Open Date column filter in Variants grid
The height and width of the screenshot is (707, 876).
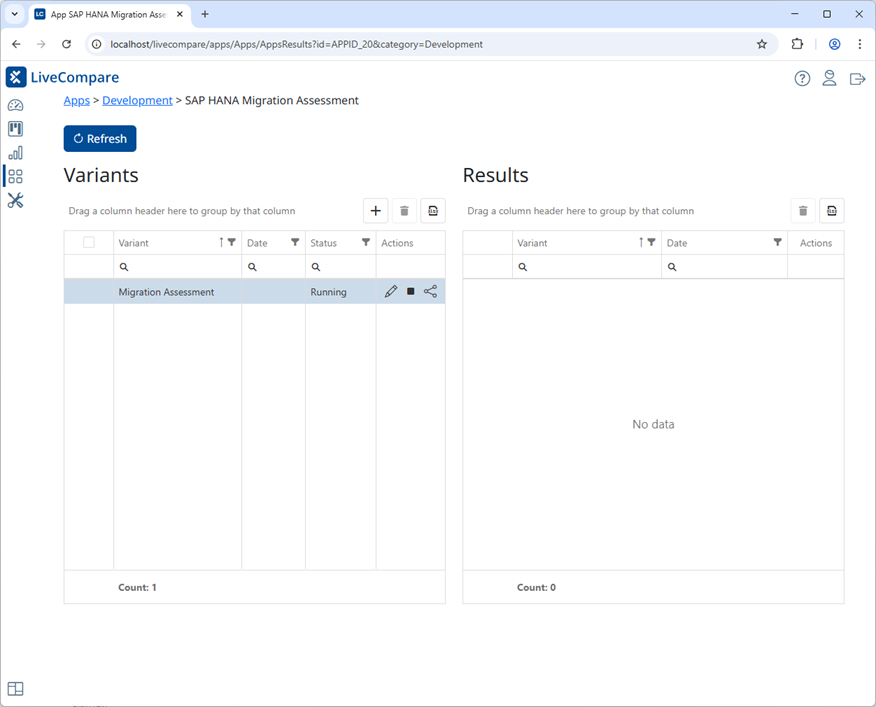click(x=295, y=242)
